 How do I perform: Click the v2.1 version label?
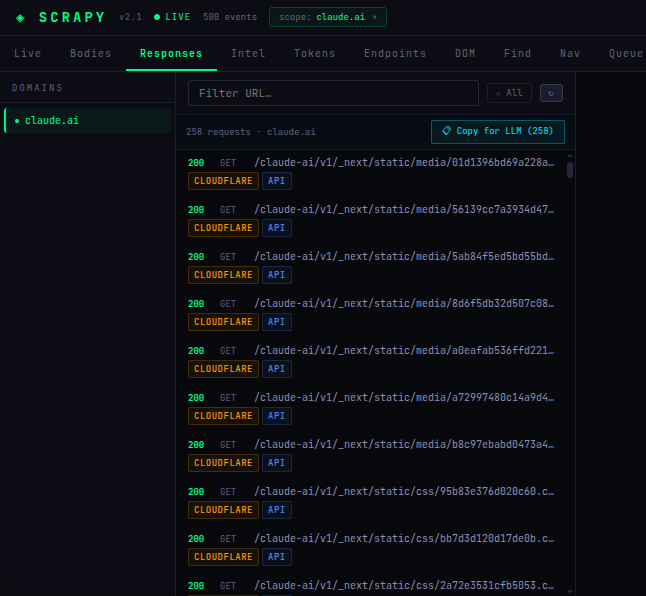pyautogui.click(x=130, y=17)
